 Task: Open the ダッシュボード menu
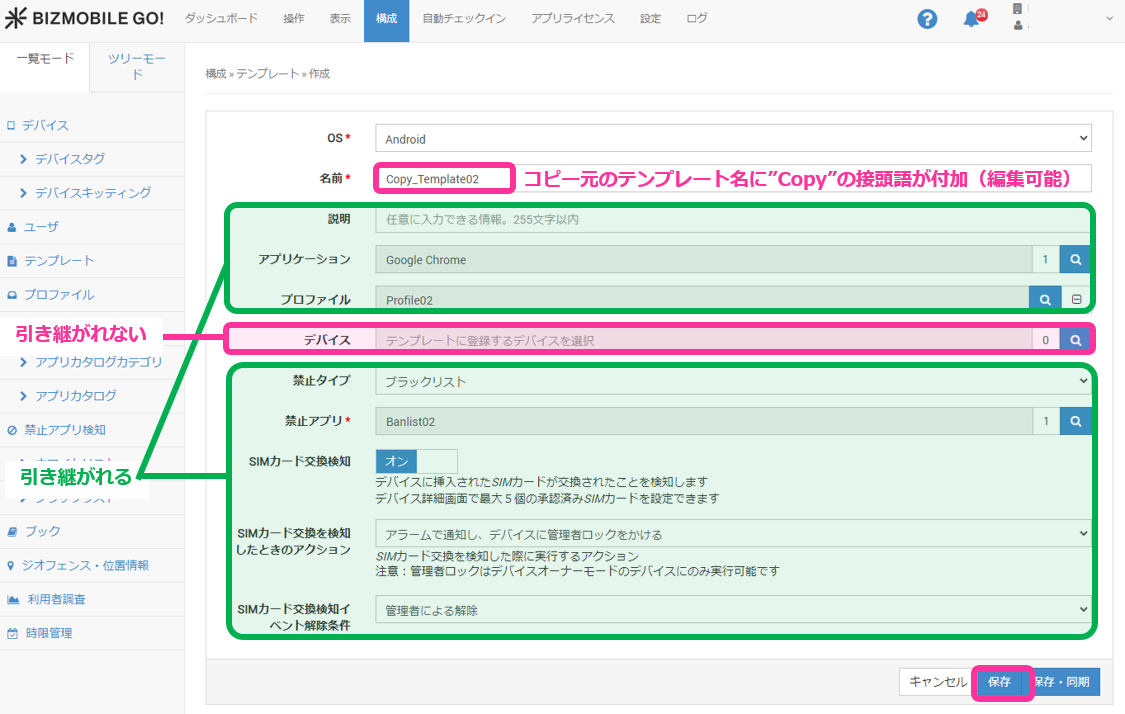click(x=221, y=19)
